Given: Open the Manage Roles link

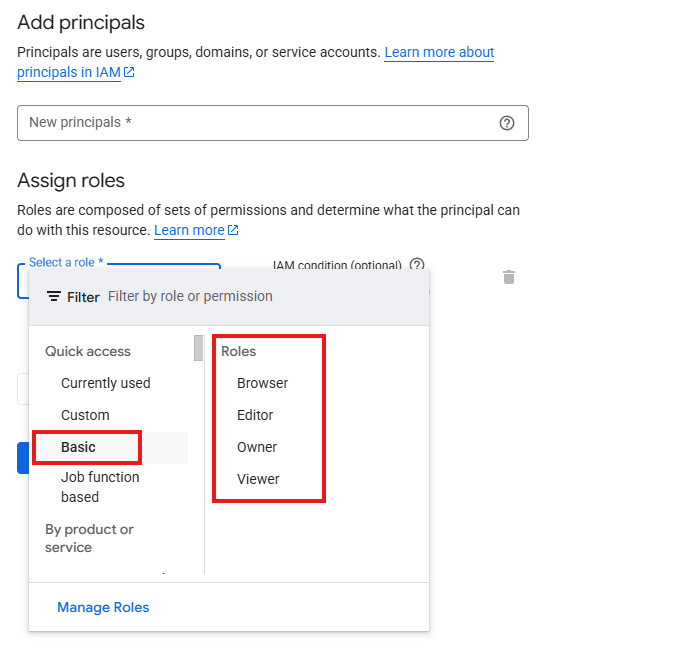Looking at the screenshot, I should tap(103, 607).
